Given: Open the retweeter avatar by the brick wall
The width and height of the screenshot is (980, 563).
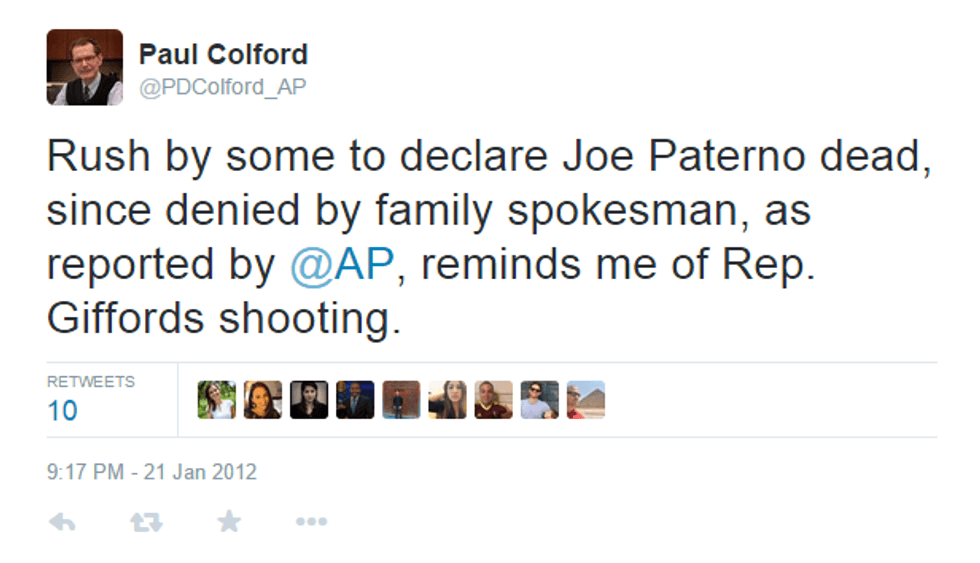Looking at the screenshot, I should pos(401,400).
